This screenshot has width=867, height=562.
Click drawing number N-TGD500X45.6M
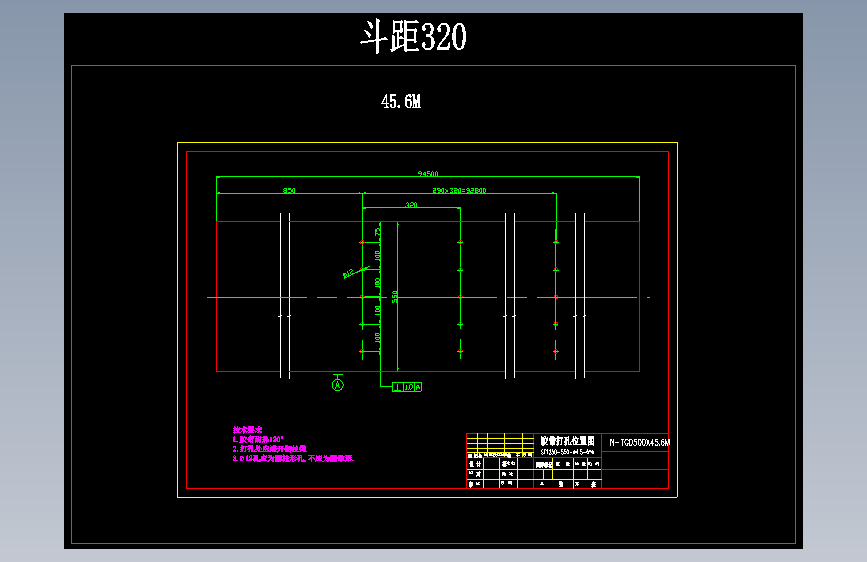click(x=639, y=443)
